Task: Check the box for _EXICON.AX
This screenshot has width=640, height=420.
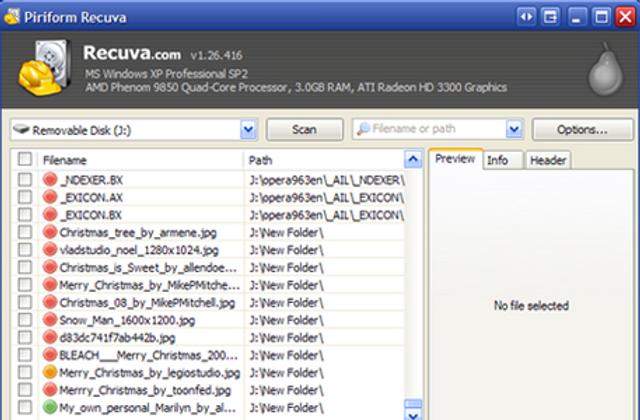Action: 25,197
